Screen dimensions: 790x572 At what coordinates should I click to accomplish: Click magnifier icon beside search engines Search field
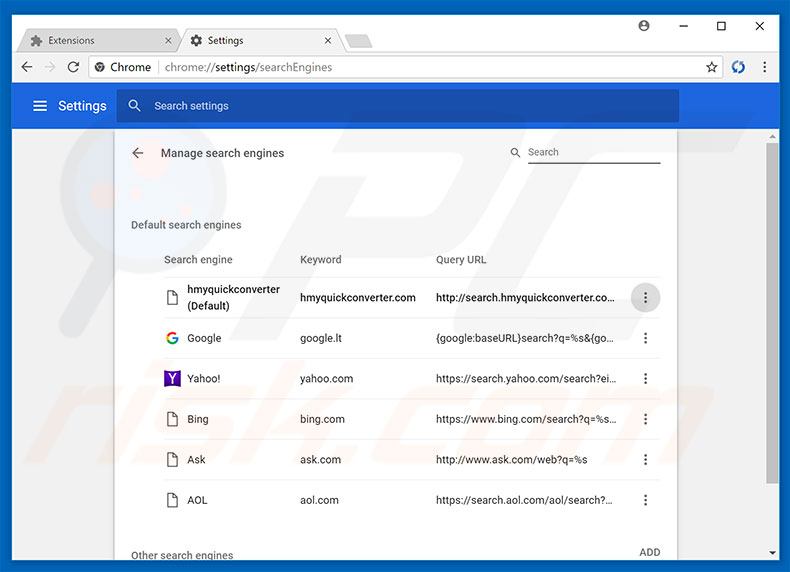(x=515, y=153)
